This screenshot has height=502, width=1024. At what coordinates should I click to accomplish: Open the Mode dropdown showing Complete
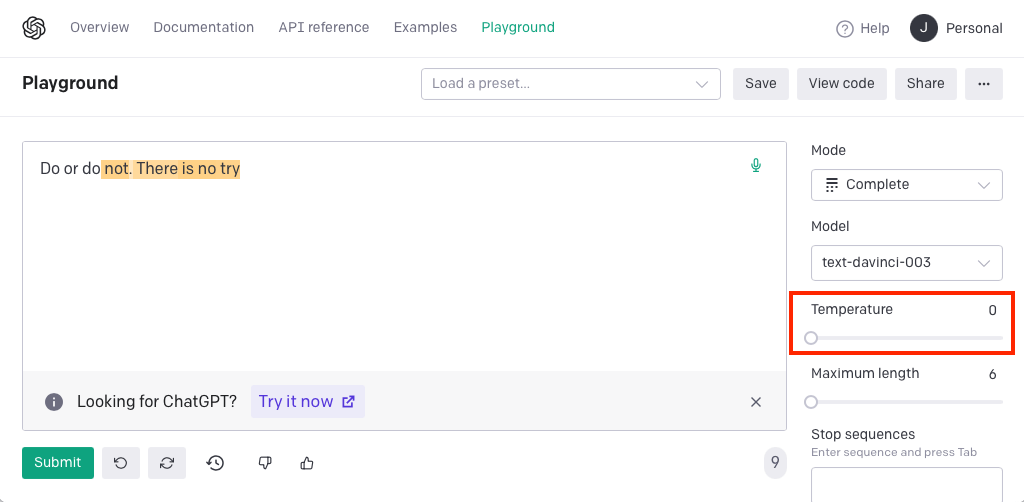(x=906, y=185)
